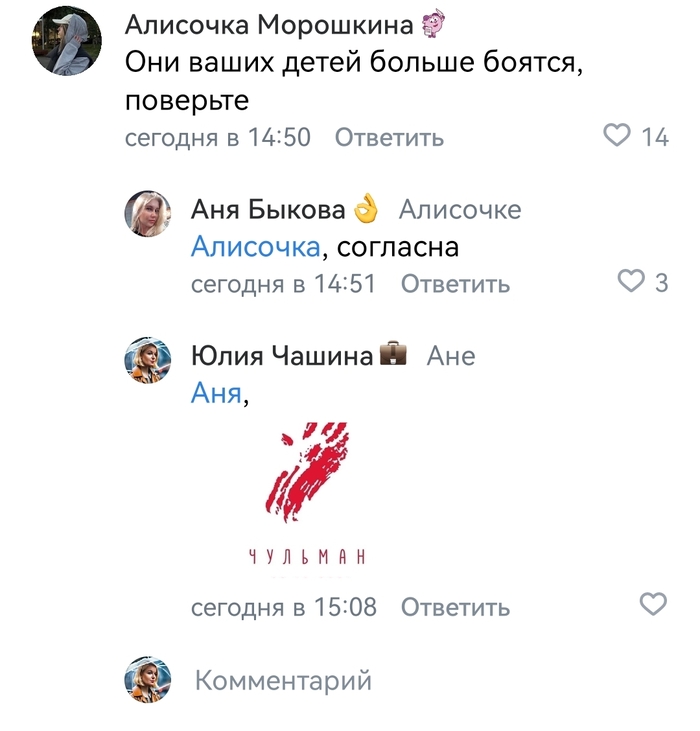This screenshot has width=700, height=731.
Task: Like Аня Быкова's reply with heart icon
Action: (x=631, y=281)
